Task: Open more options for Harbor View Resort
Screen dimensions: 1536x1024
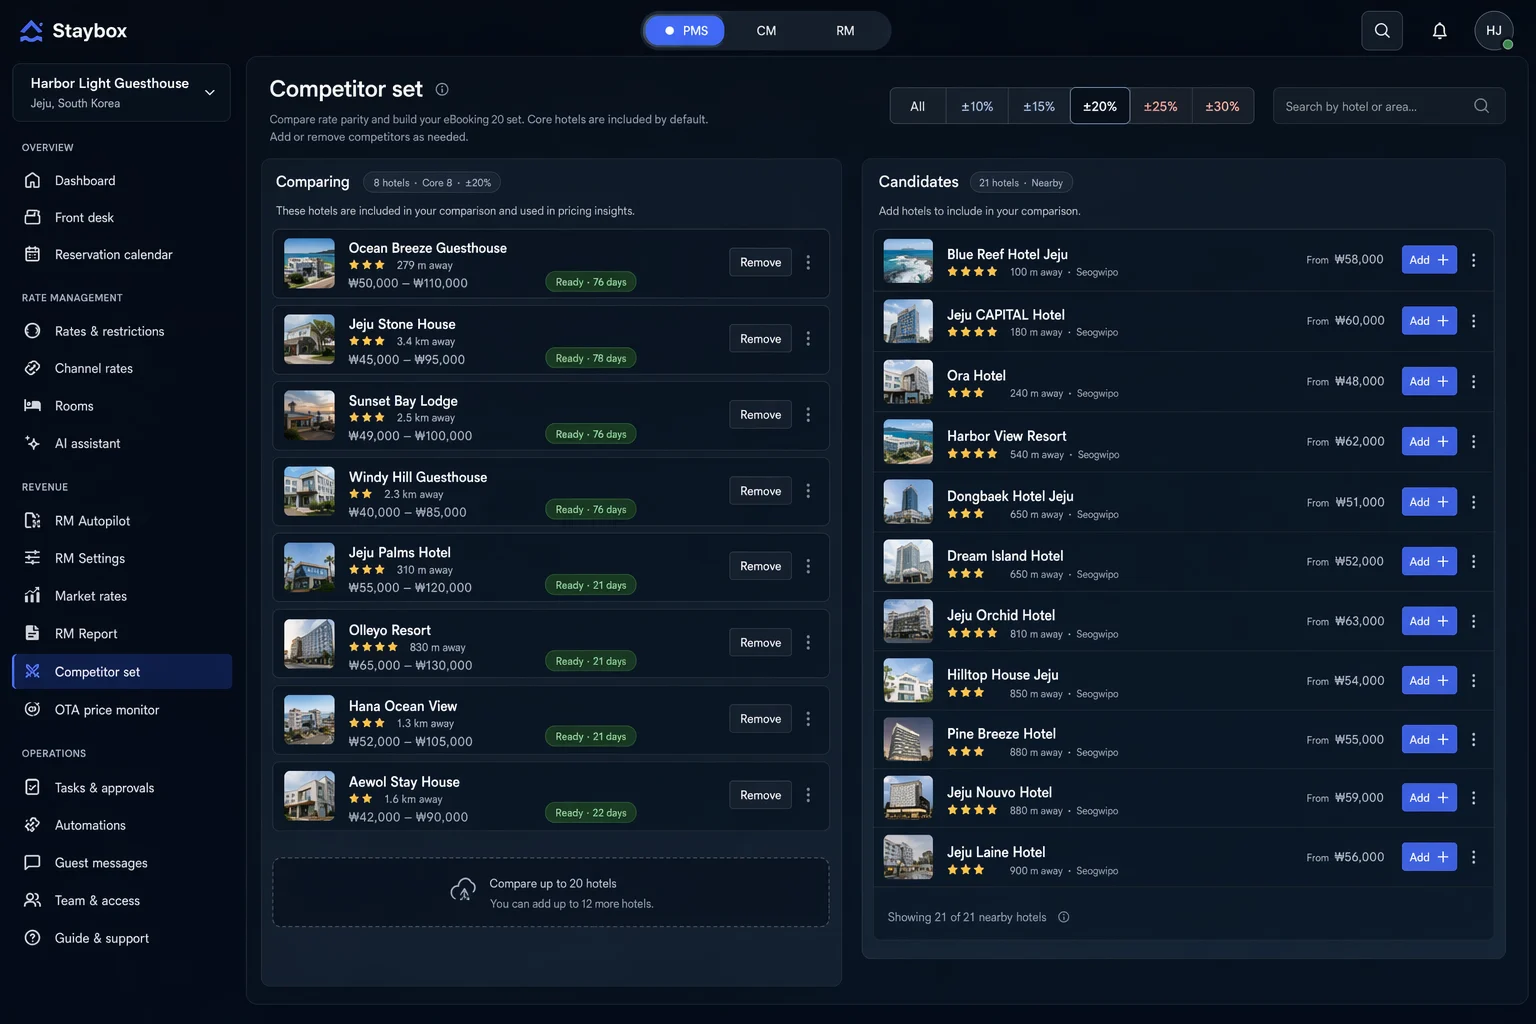Action: point(1473,442)
